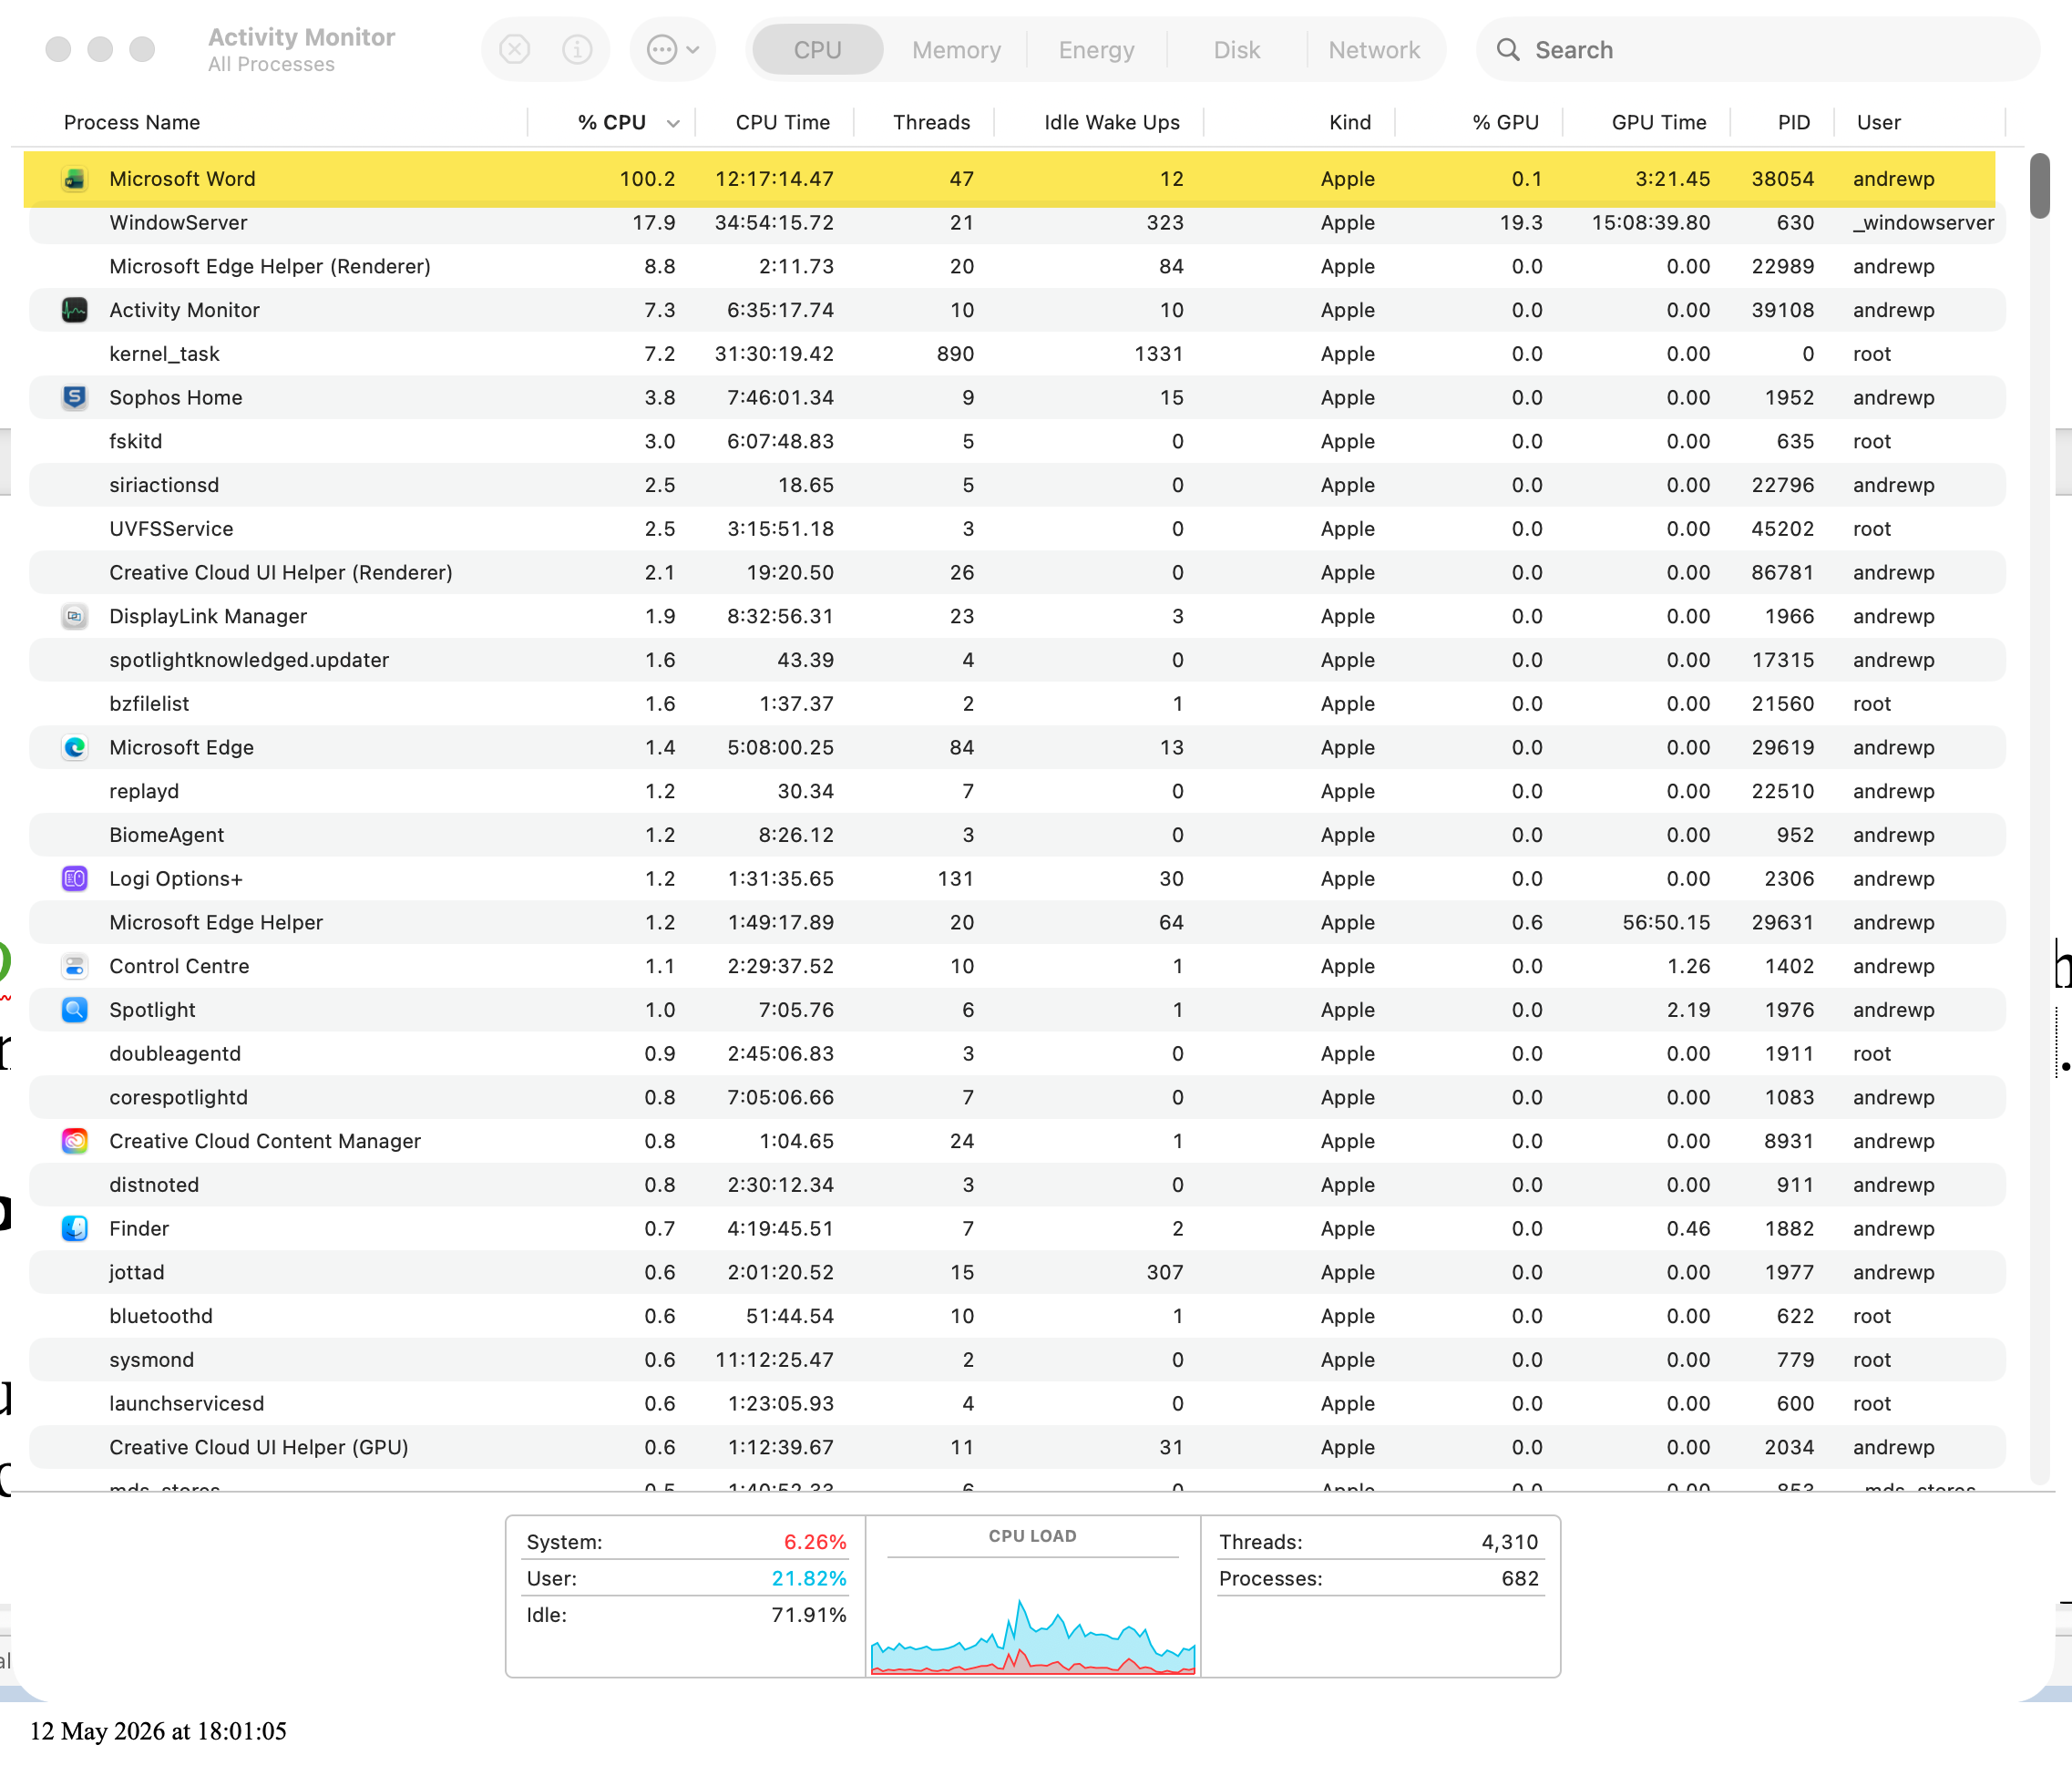Click the vertical scrollbar thumb
Viewport: 2072px width, 1786px height.
[2039, 186]
